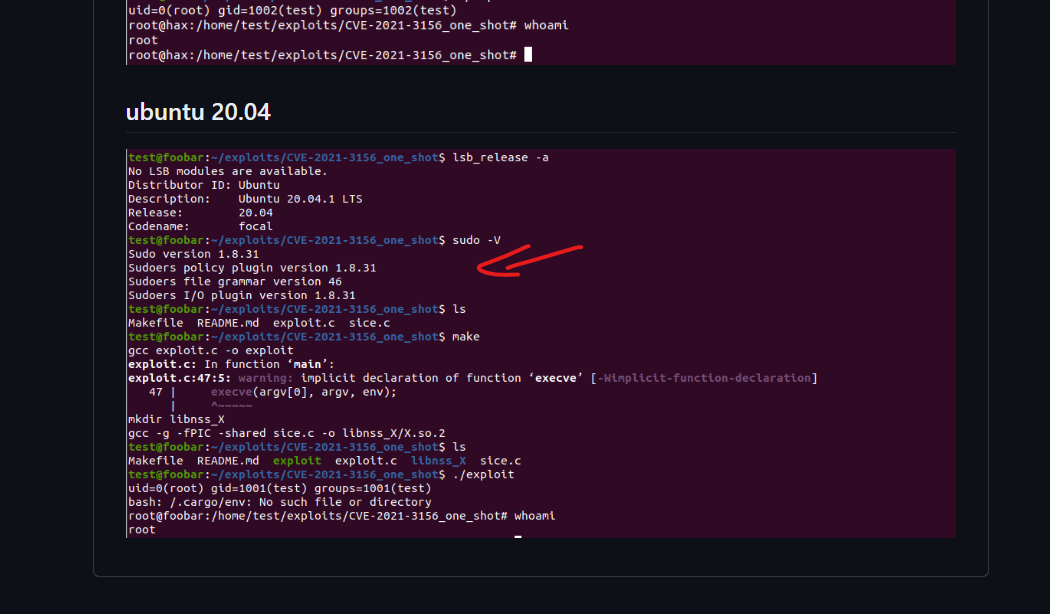The height and width of the screenshot is (614, 1050).
Task: Click "exploit.c: In function 'main':" line
Action: click(x=231, y=364)
